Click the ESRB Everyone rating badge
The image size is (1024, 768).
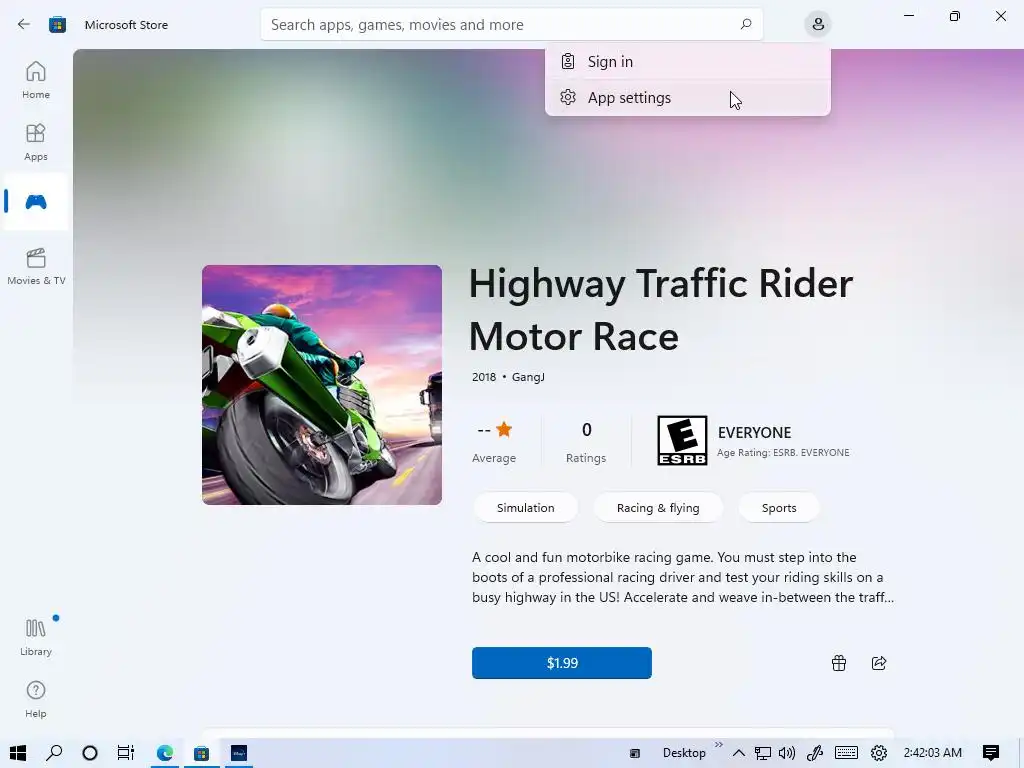tap(682, 441)
